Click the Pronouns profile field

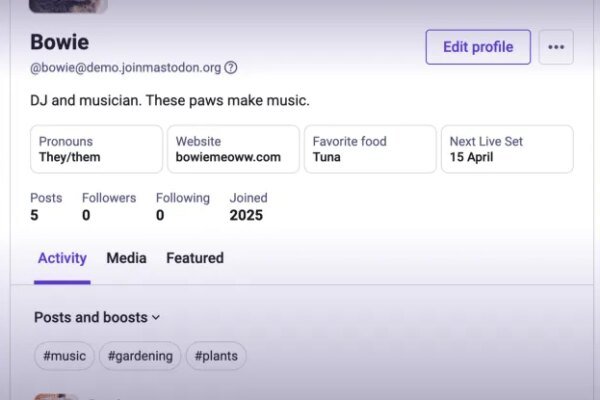96,149
